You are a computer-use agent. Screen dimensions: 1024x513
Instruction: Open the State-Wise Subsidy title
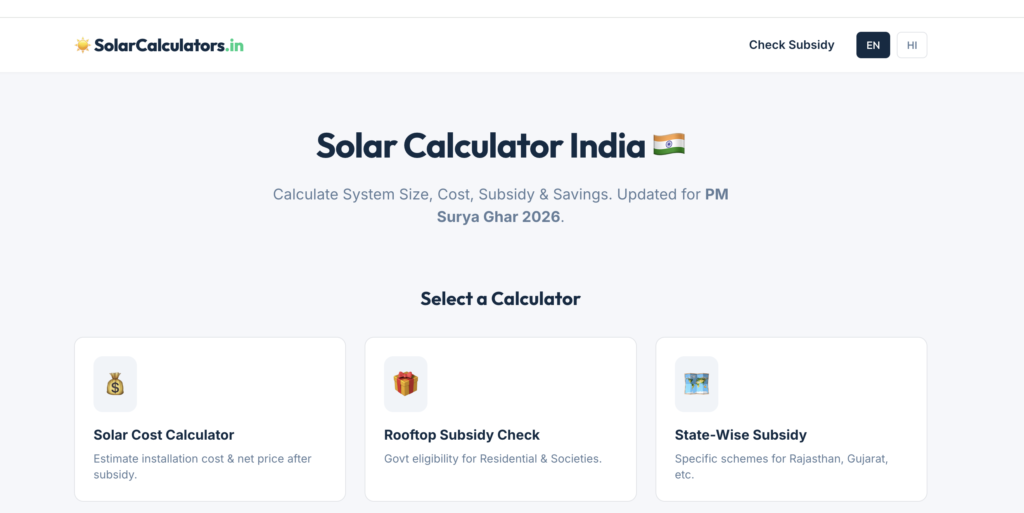coord(740,435)
